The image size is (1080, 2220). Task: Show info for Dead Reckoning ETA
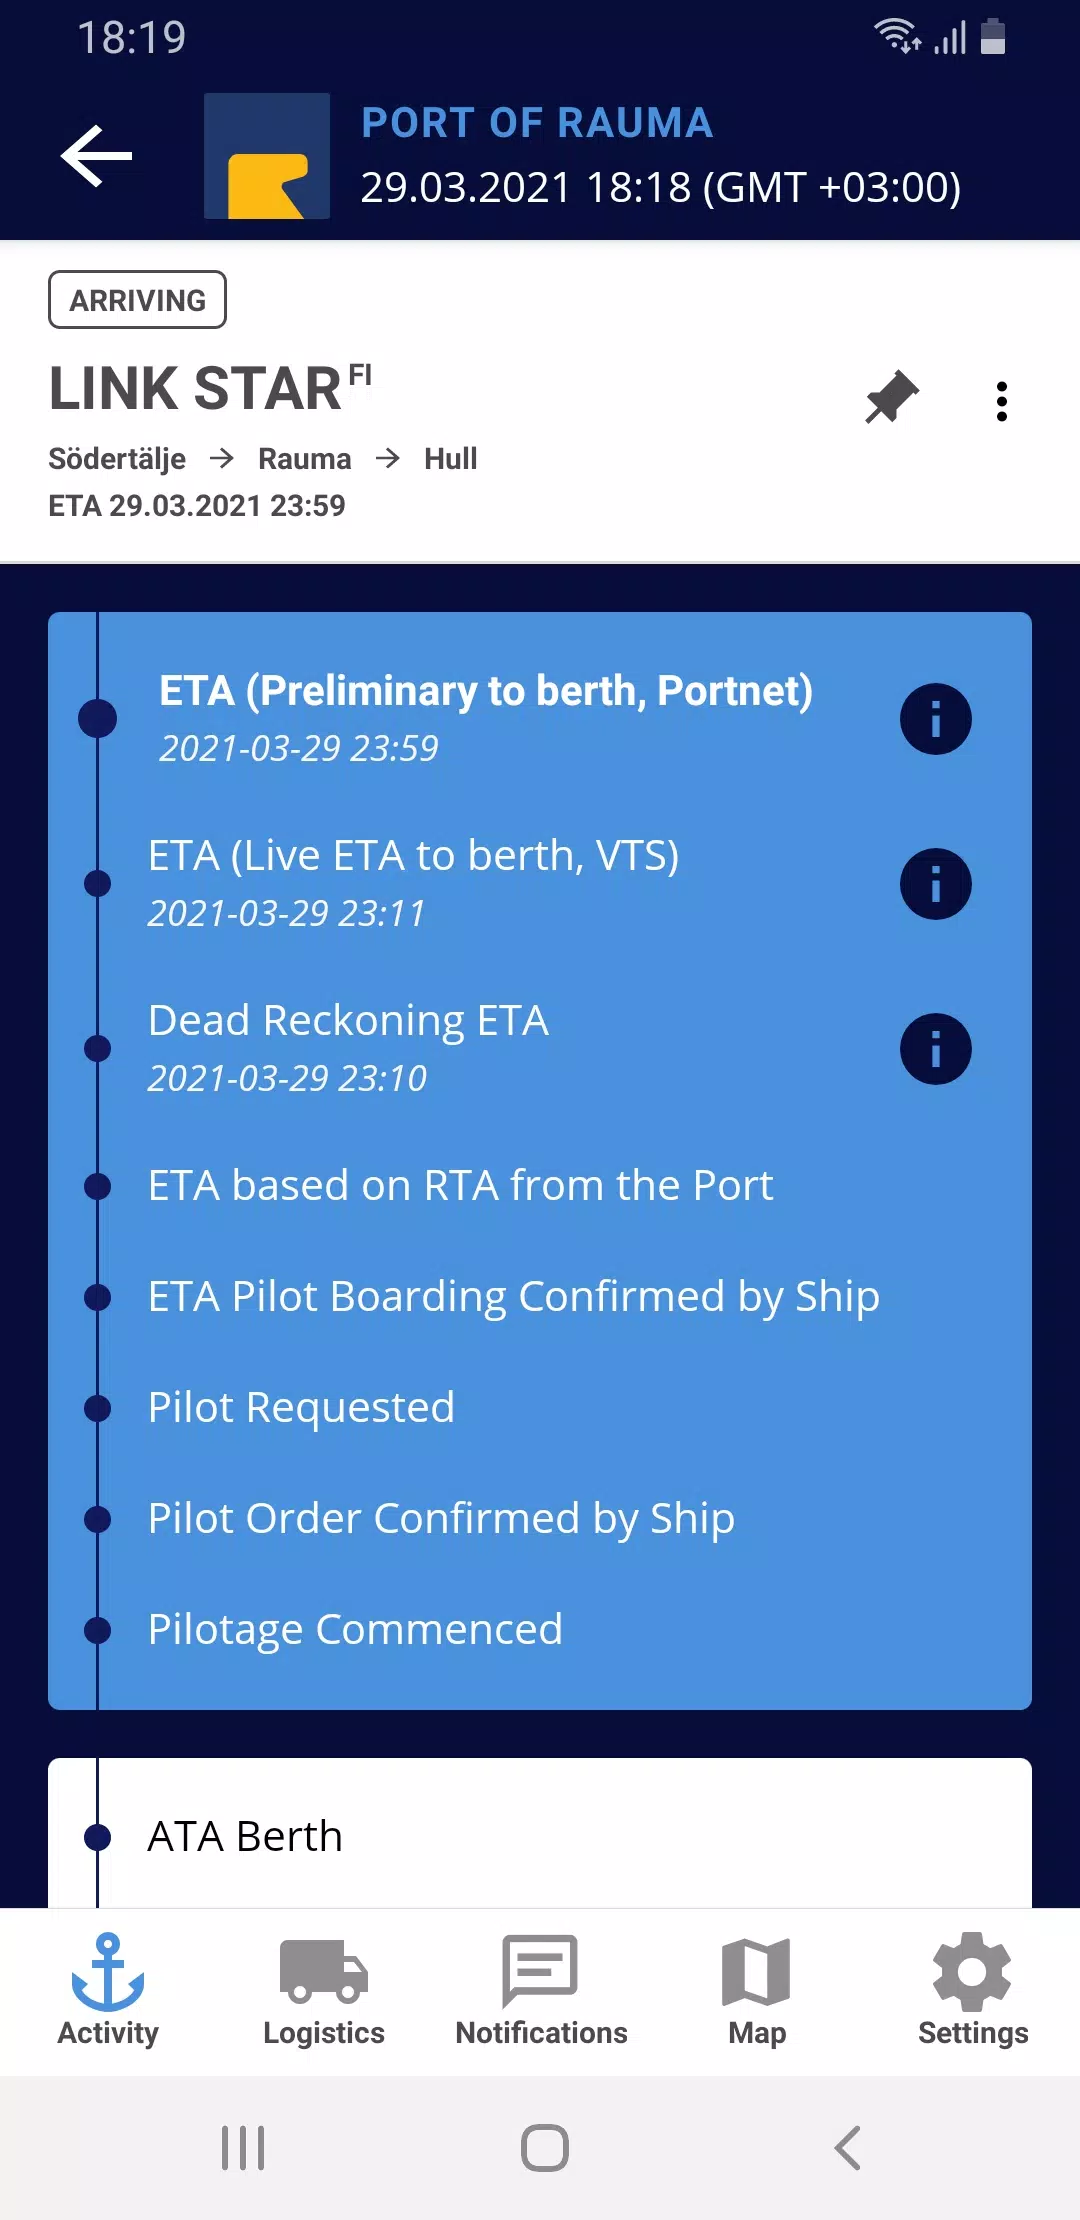click(935, 1049)
